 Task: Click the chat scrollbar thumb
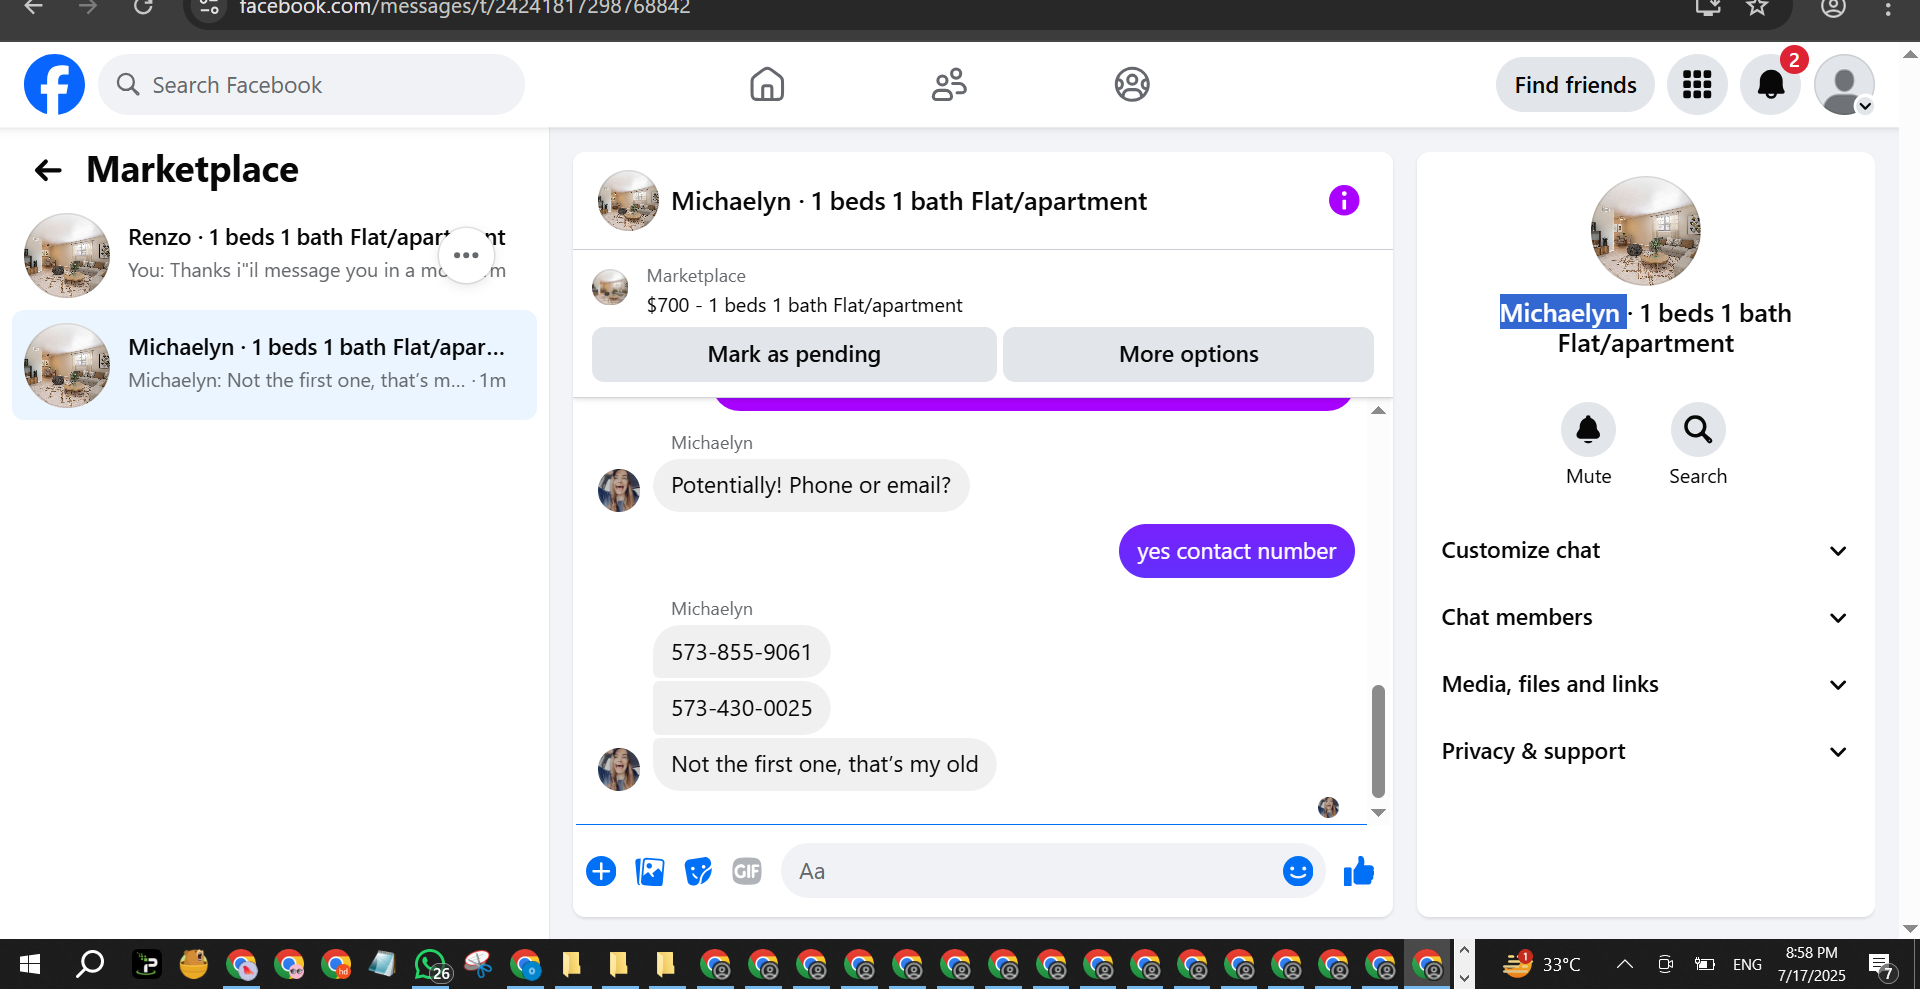[1378, 741]
